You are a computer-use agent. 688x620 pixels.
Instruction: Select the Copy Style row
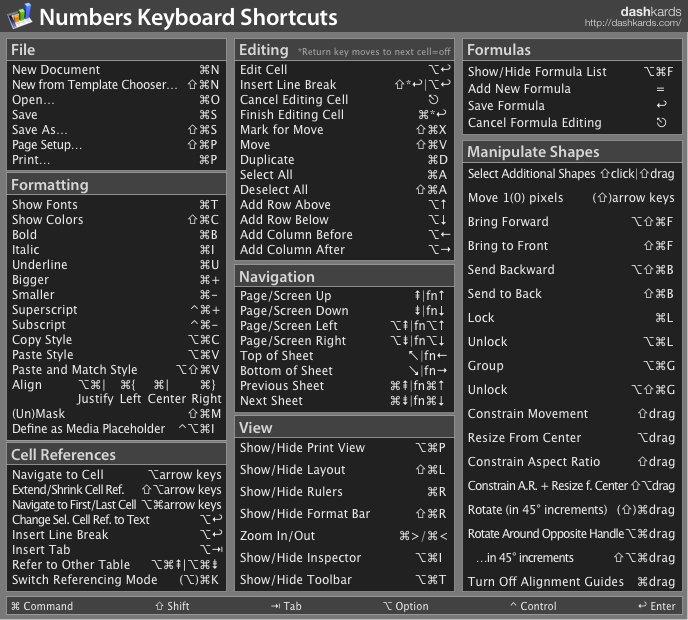tap(116, 340)
